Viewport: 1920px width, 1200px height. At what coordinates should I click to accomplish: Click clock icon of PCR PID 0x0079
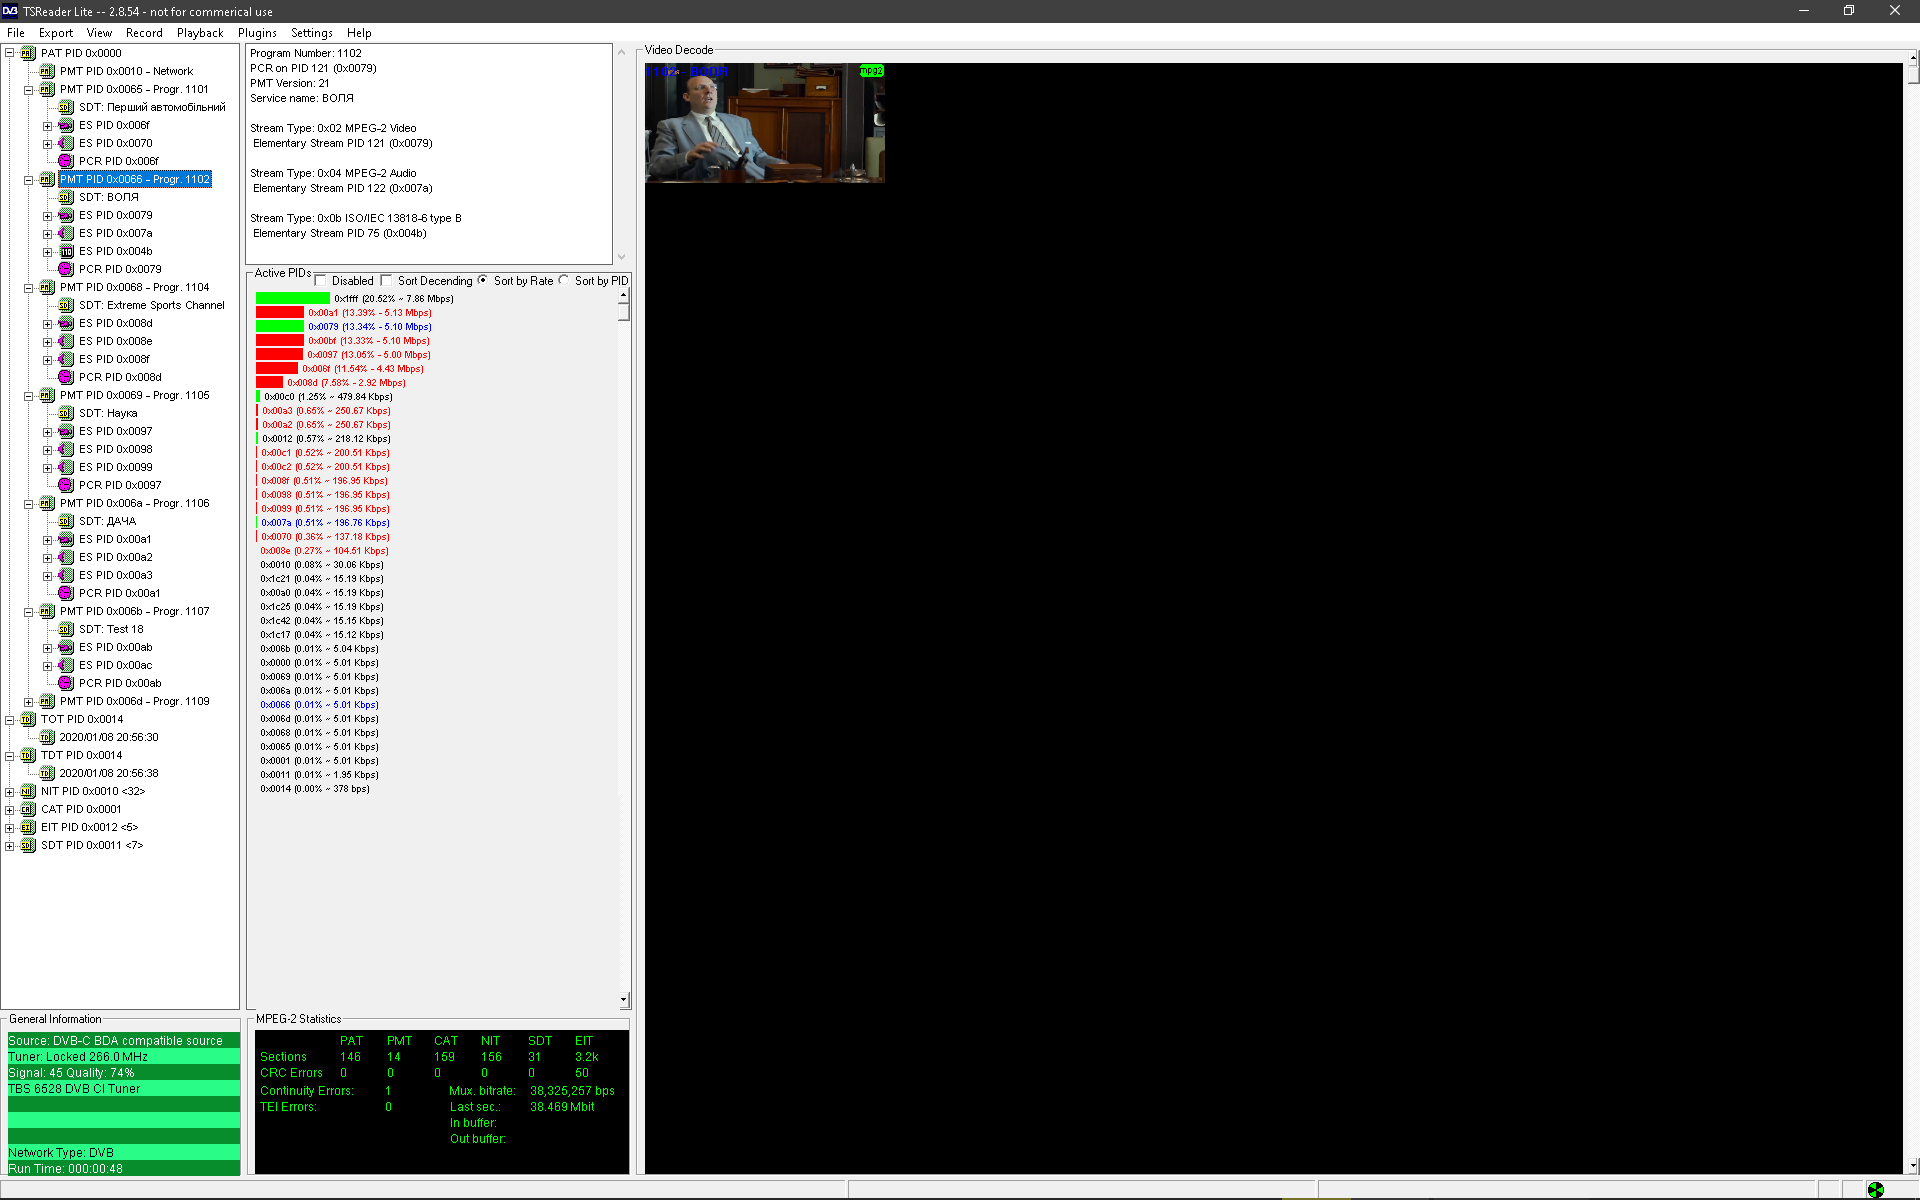tap(66, 269)
